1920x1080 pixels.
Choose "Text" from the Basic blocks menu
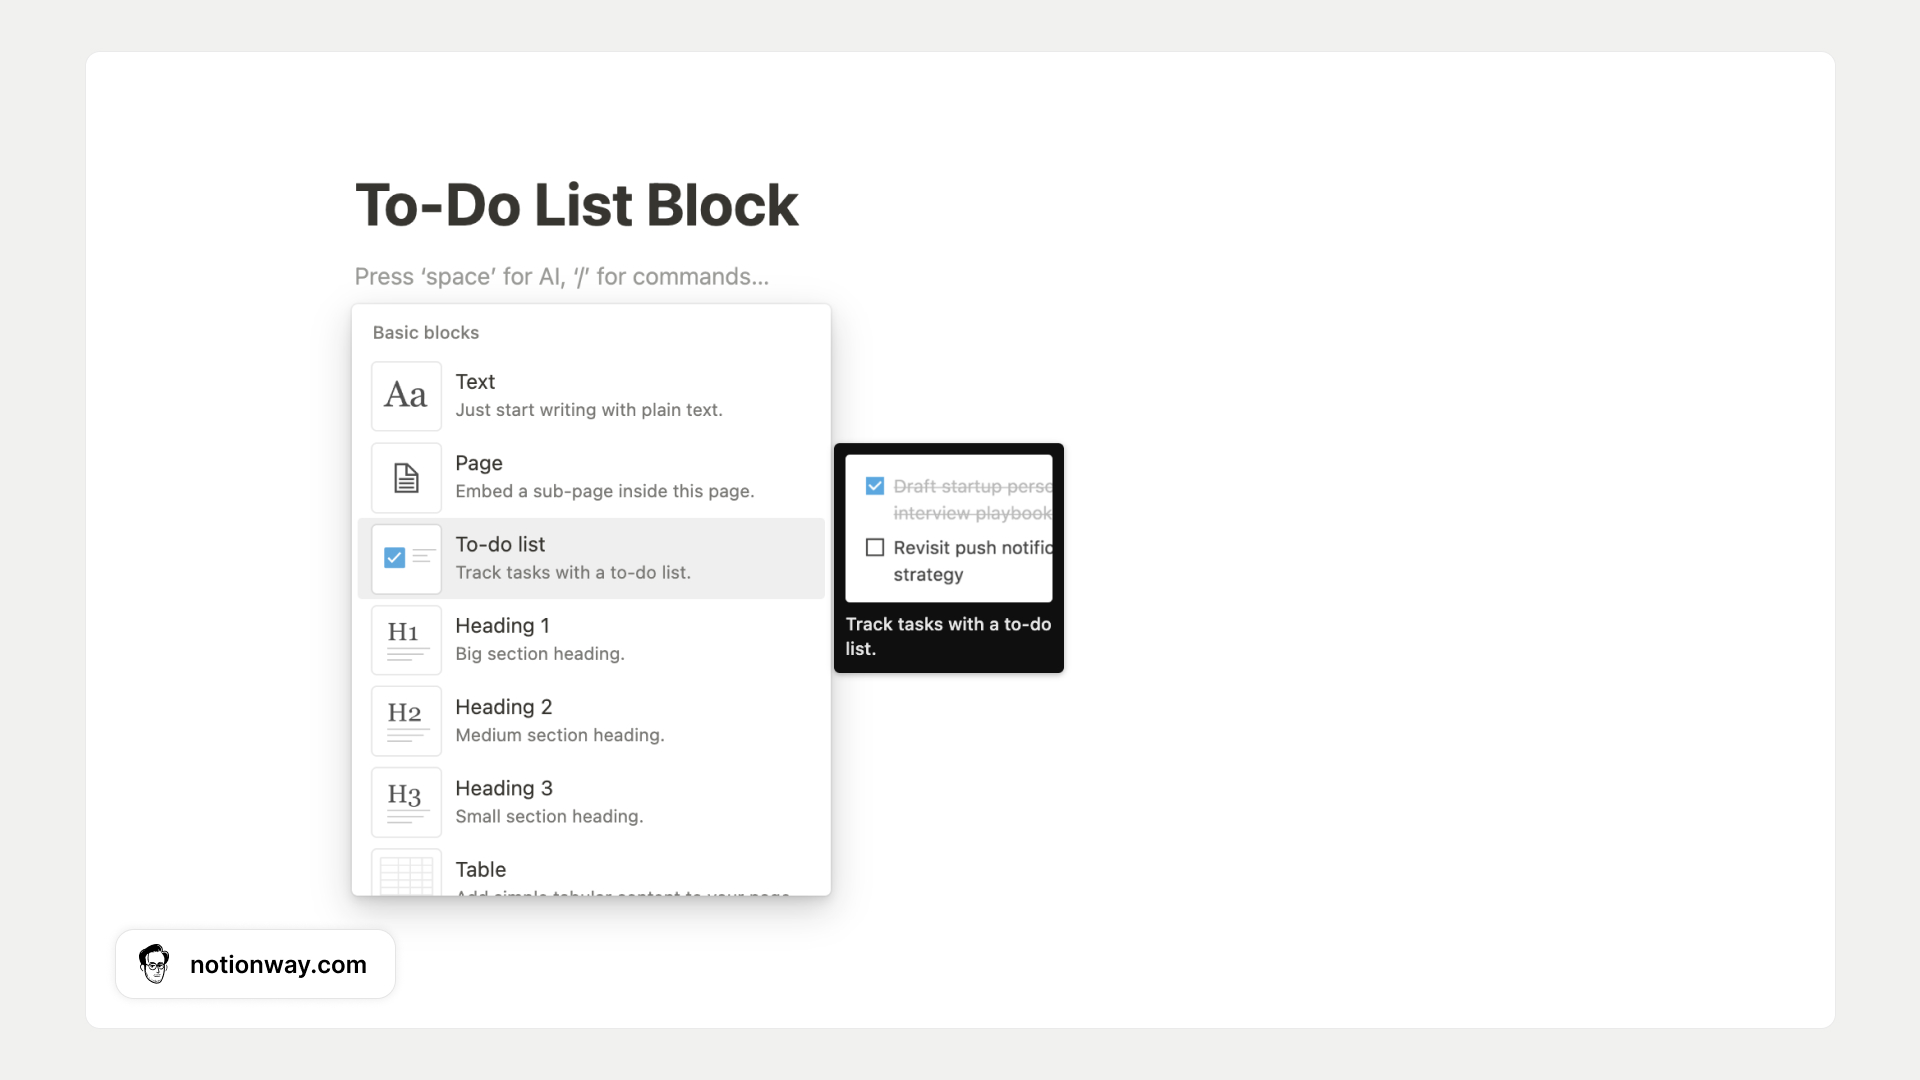[x=590, y=394]
